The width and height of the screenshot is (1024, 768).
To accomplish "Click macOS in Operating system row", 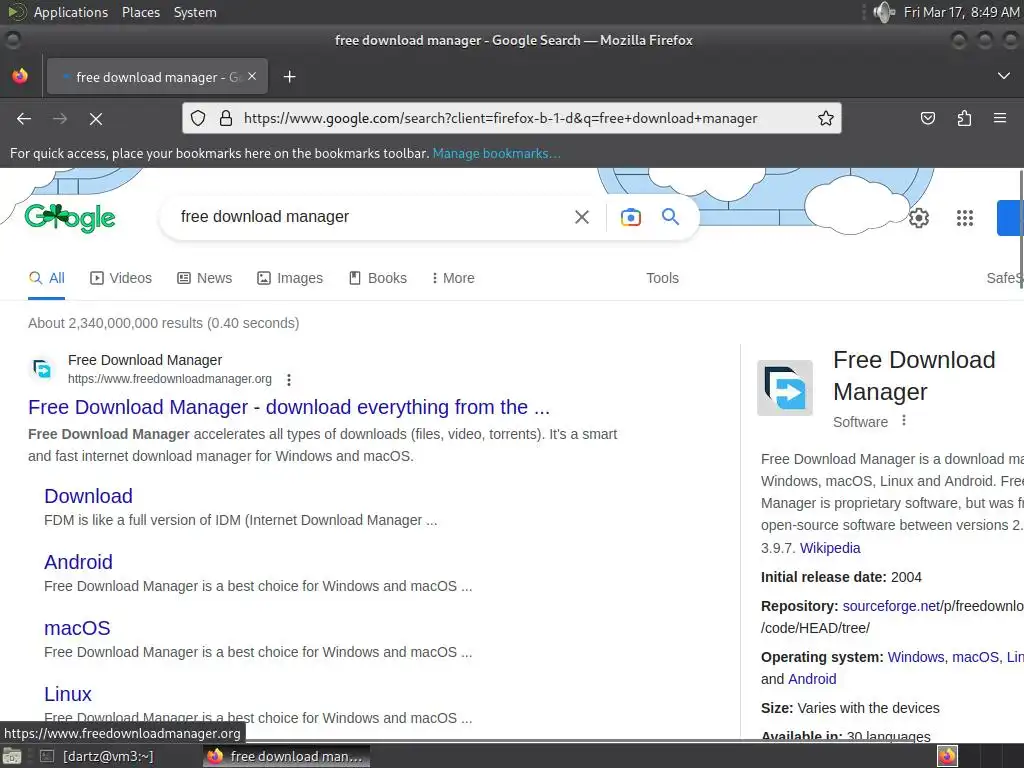I will tap(976, 657).
